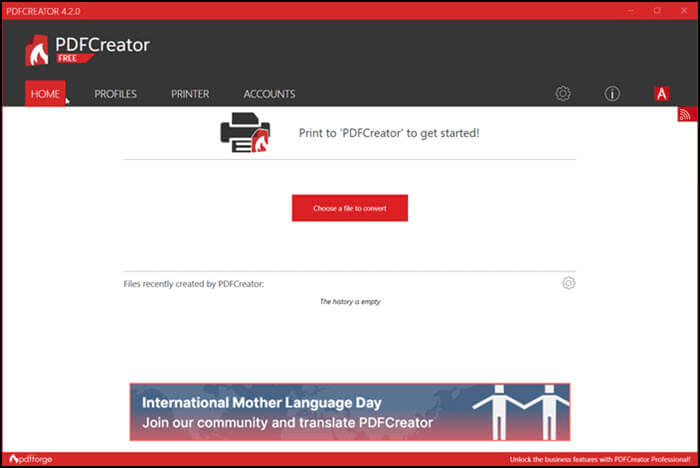The image size is (700, 468).
Task: Open the RSS news feed icon
Action: (685, 115)
